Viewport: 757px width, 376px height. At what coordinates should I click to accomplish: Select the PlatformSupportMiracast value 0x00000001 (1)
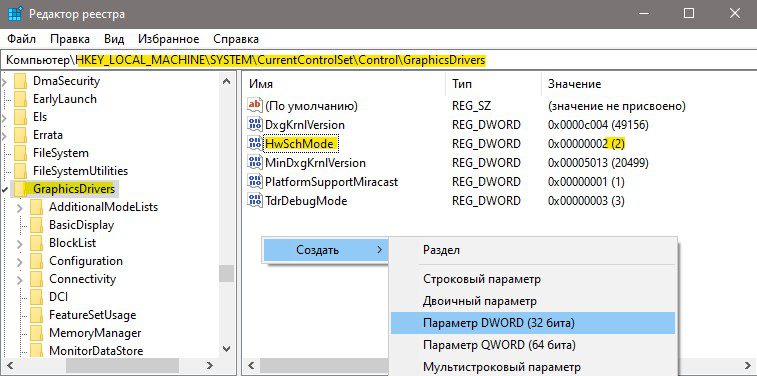pos(586,182)
